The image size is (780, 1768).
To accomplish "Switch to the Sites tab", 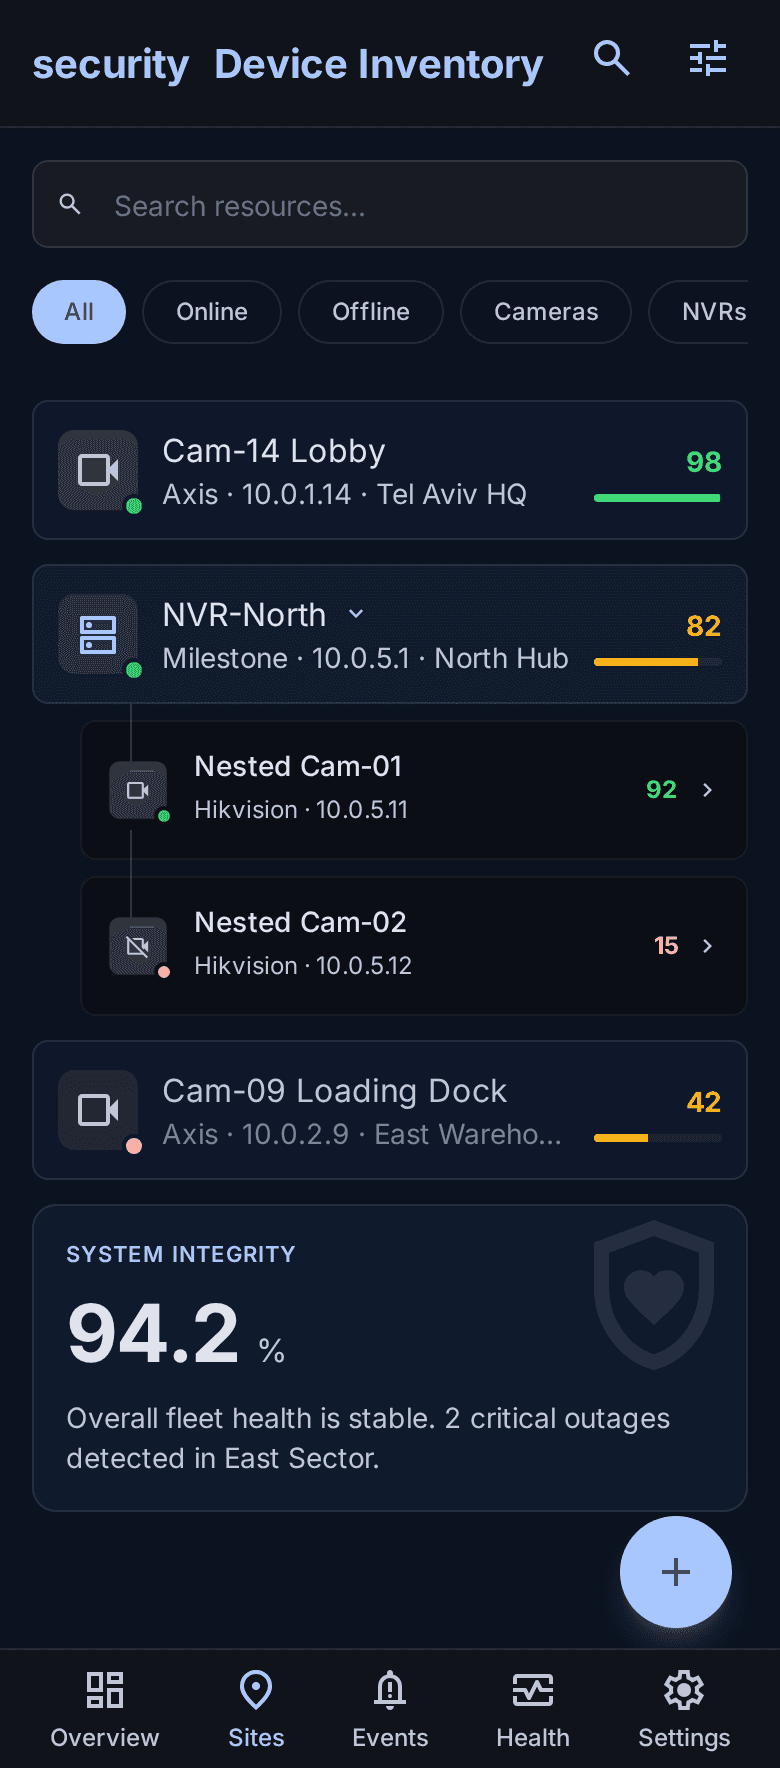I will point(256,1709).
